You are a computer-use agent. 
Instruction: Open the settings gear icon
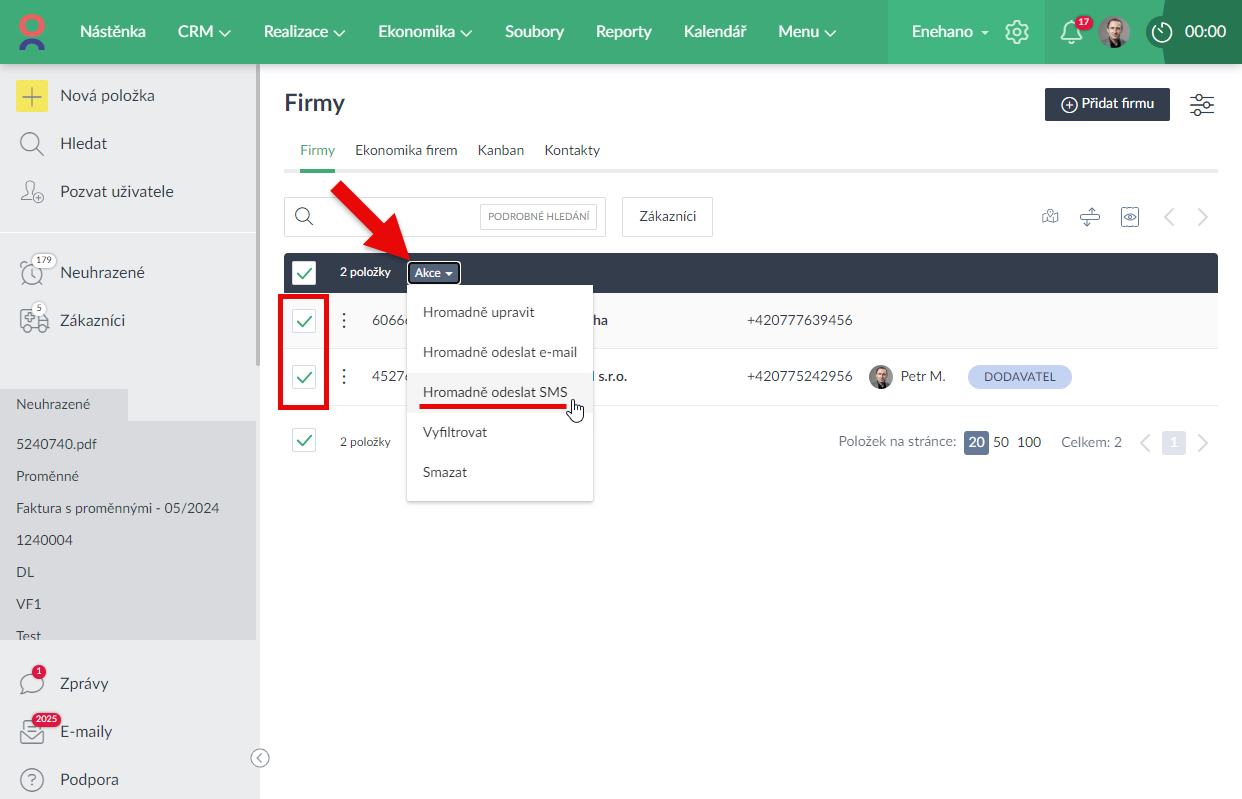coord(1017,32)
